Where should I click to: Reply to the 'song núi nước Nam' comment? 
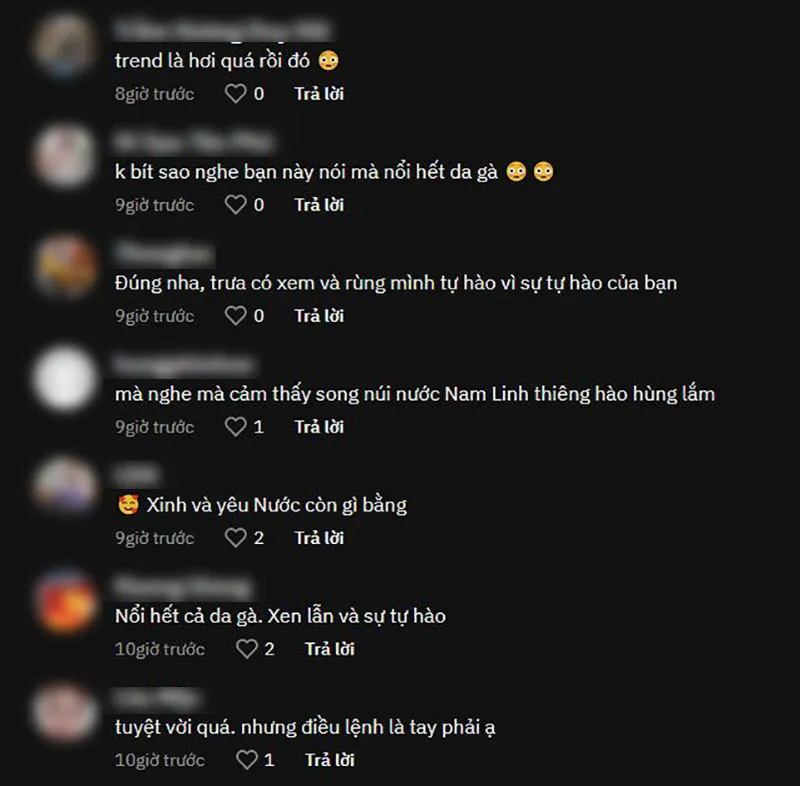pos(319,427)
